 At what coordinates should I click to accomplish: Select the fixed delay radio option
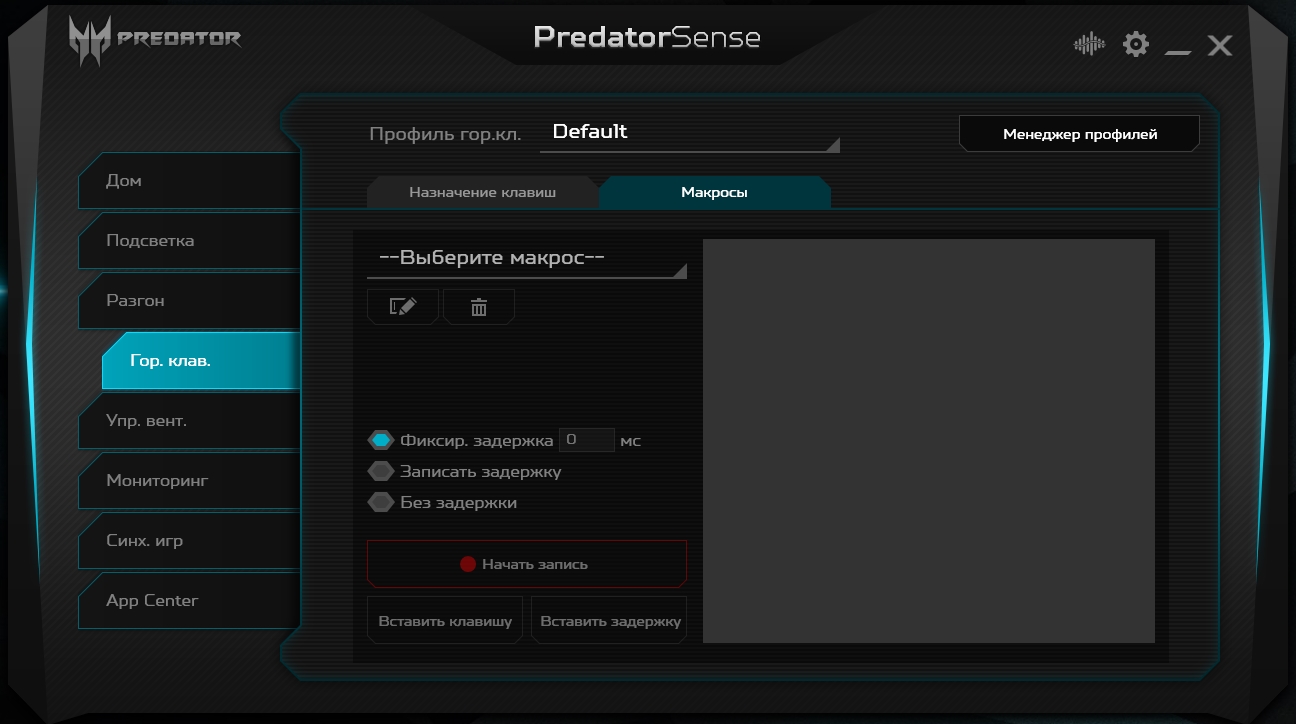[x=381, y=440]
